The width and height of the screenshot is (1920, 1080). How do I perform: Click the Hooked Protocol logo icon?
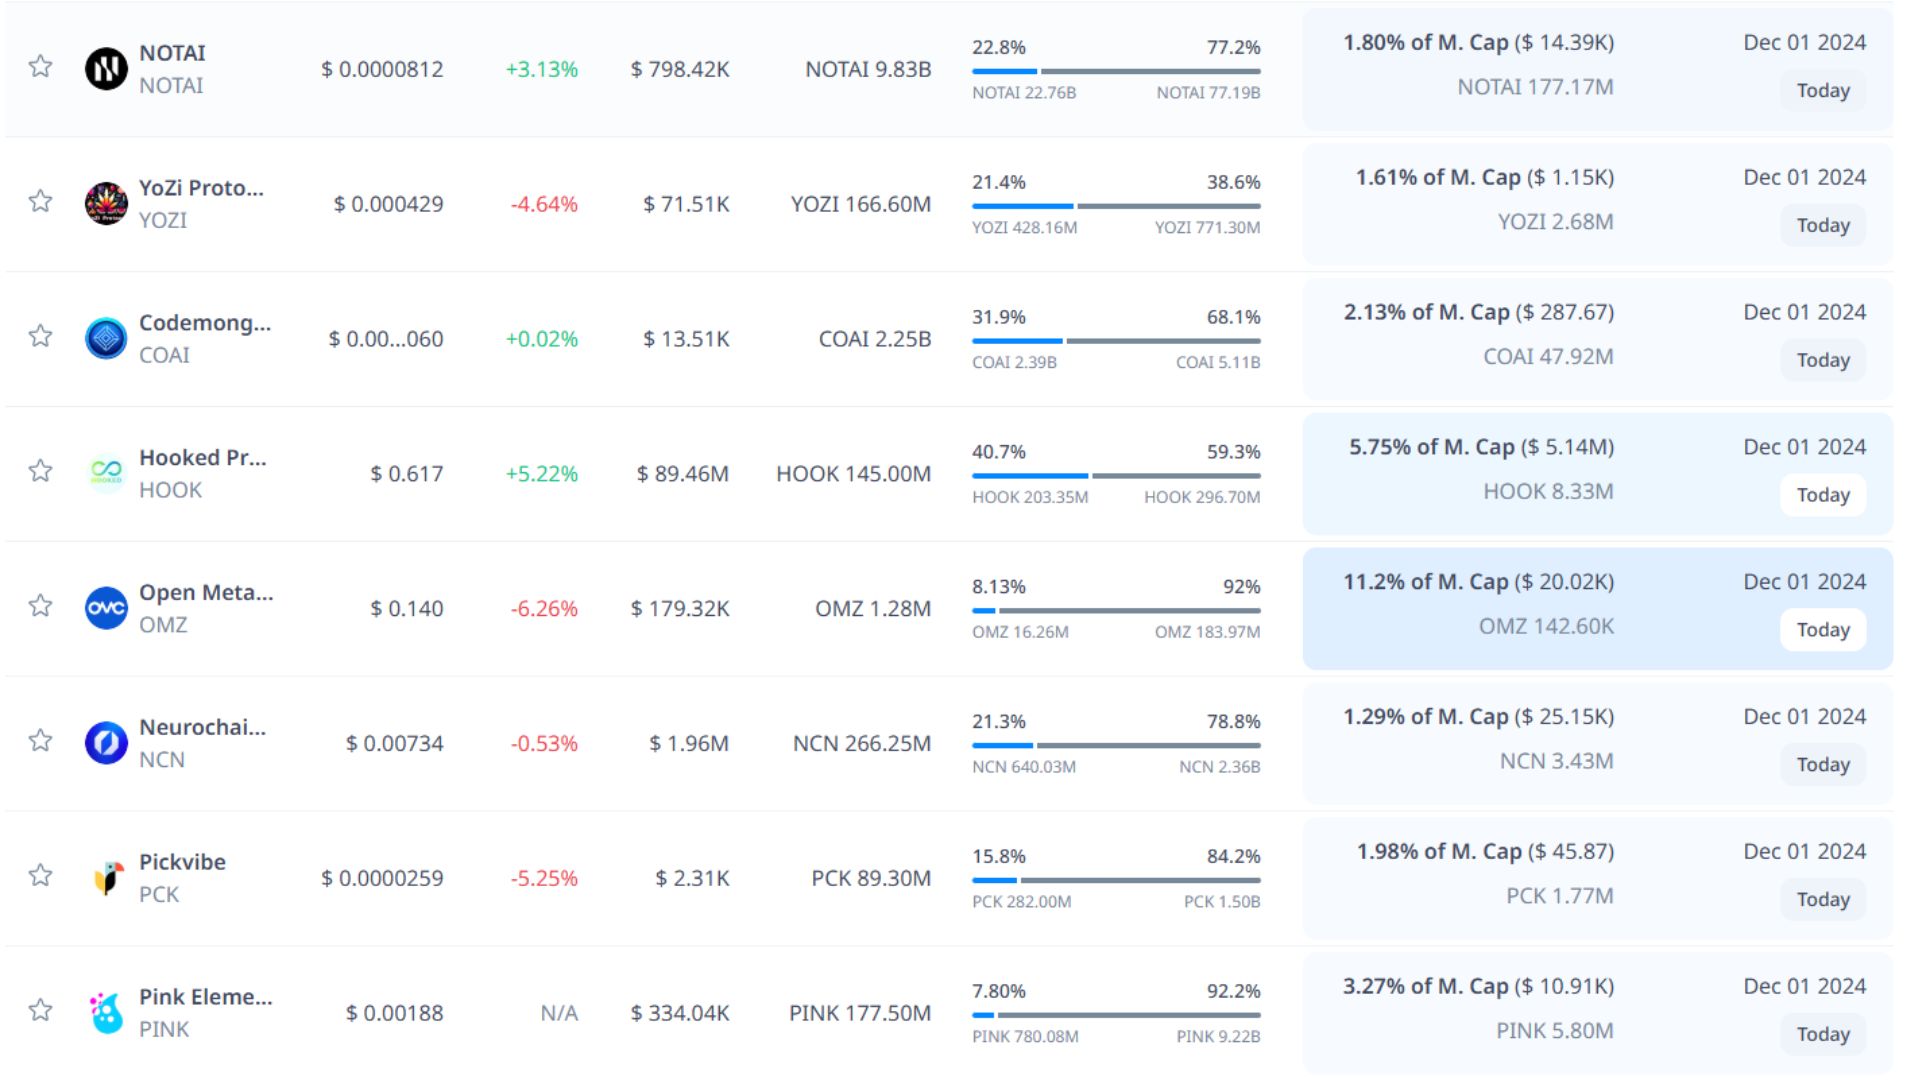pos(106,473)
